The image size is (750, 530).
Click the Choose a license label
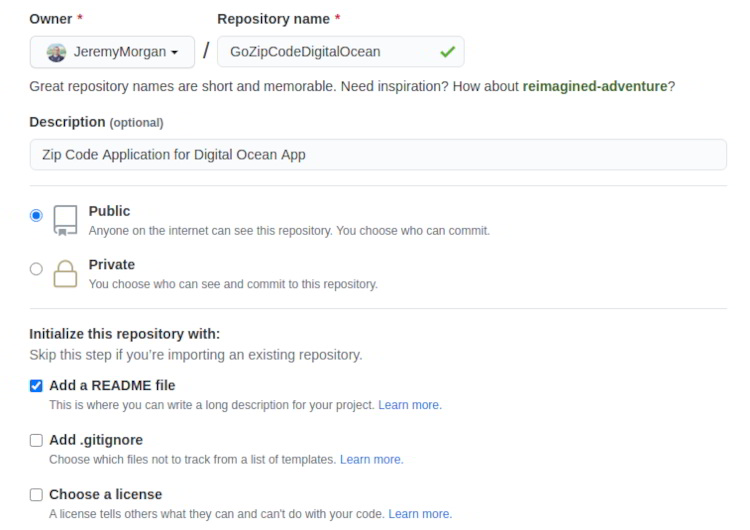click(105, 495)
